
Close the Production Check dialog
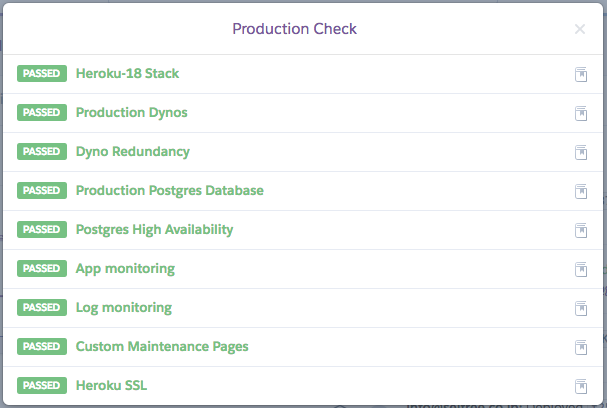click(580, 29)
